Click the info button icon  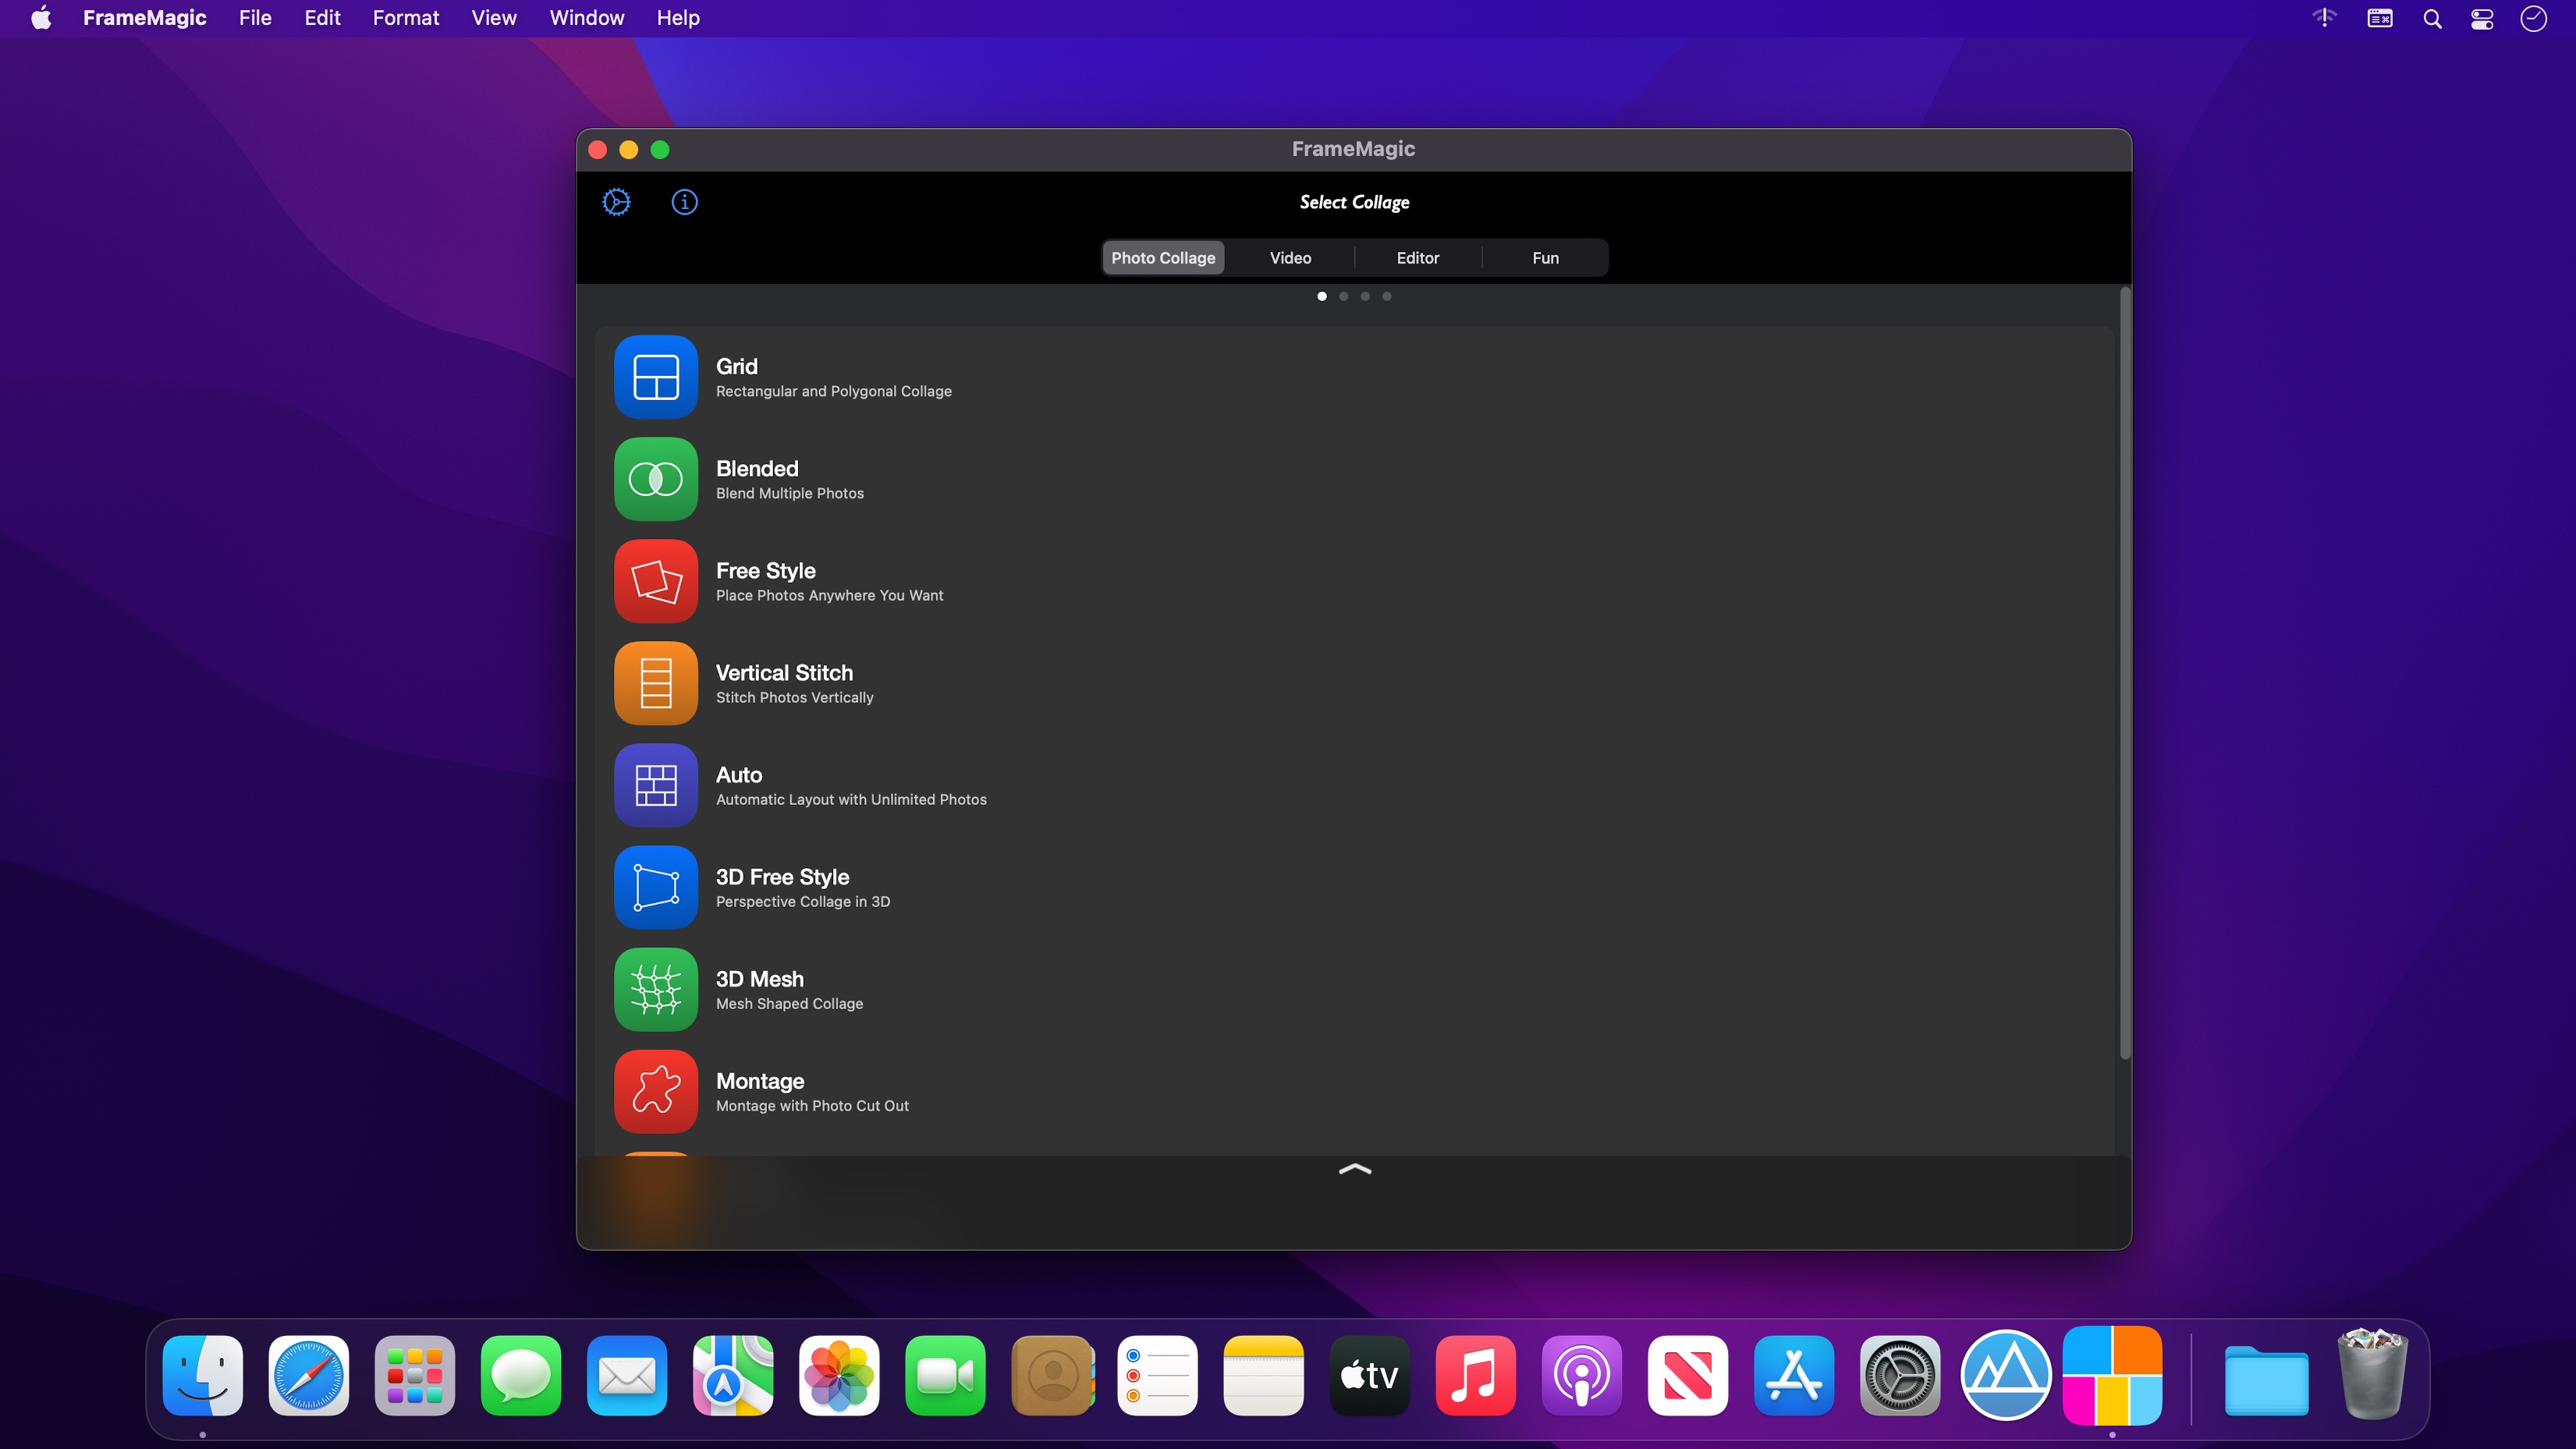(x=684, y=202)
